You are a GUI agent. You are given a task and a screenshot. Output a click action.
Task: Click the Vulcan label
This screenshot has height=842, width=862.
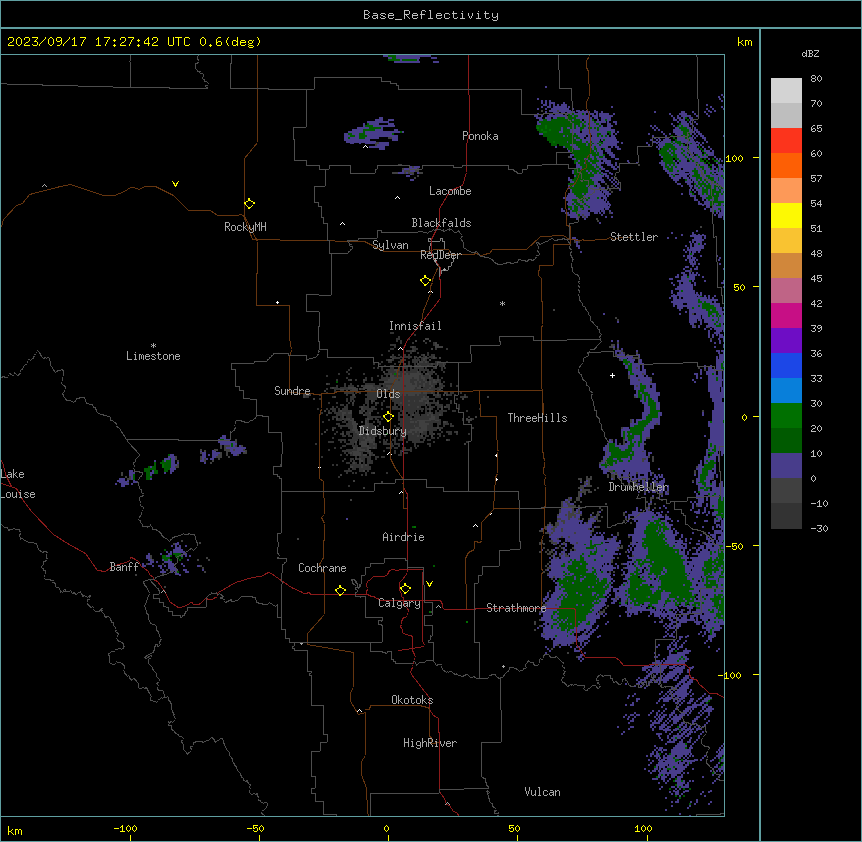[543, 792]
